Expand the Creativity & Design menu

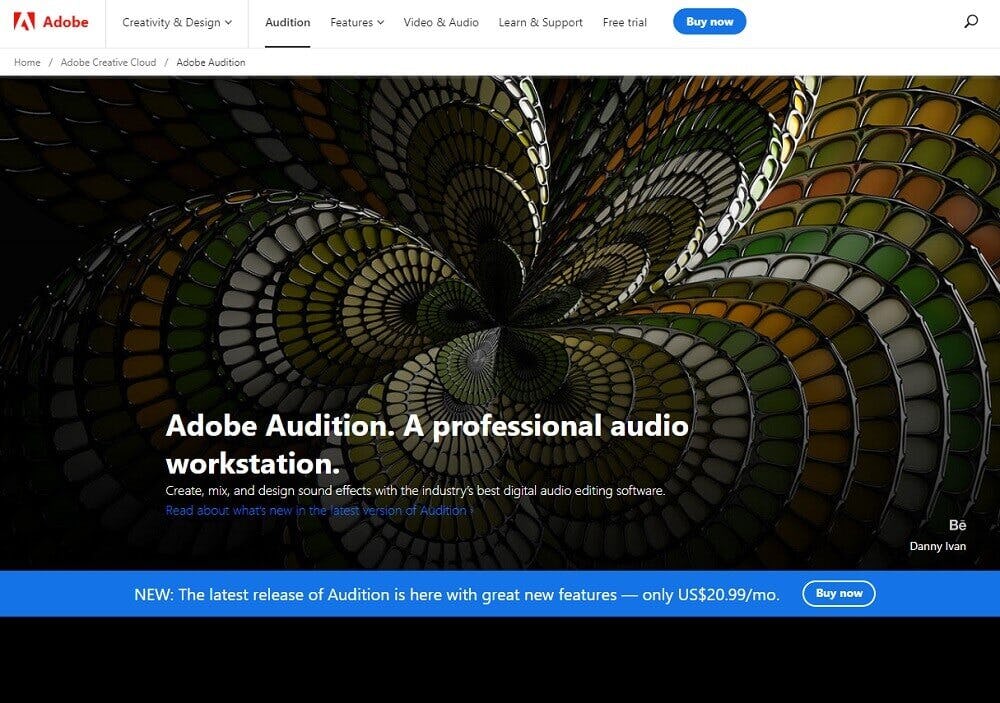click(176, 22)
